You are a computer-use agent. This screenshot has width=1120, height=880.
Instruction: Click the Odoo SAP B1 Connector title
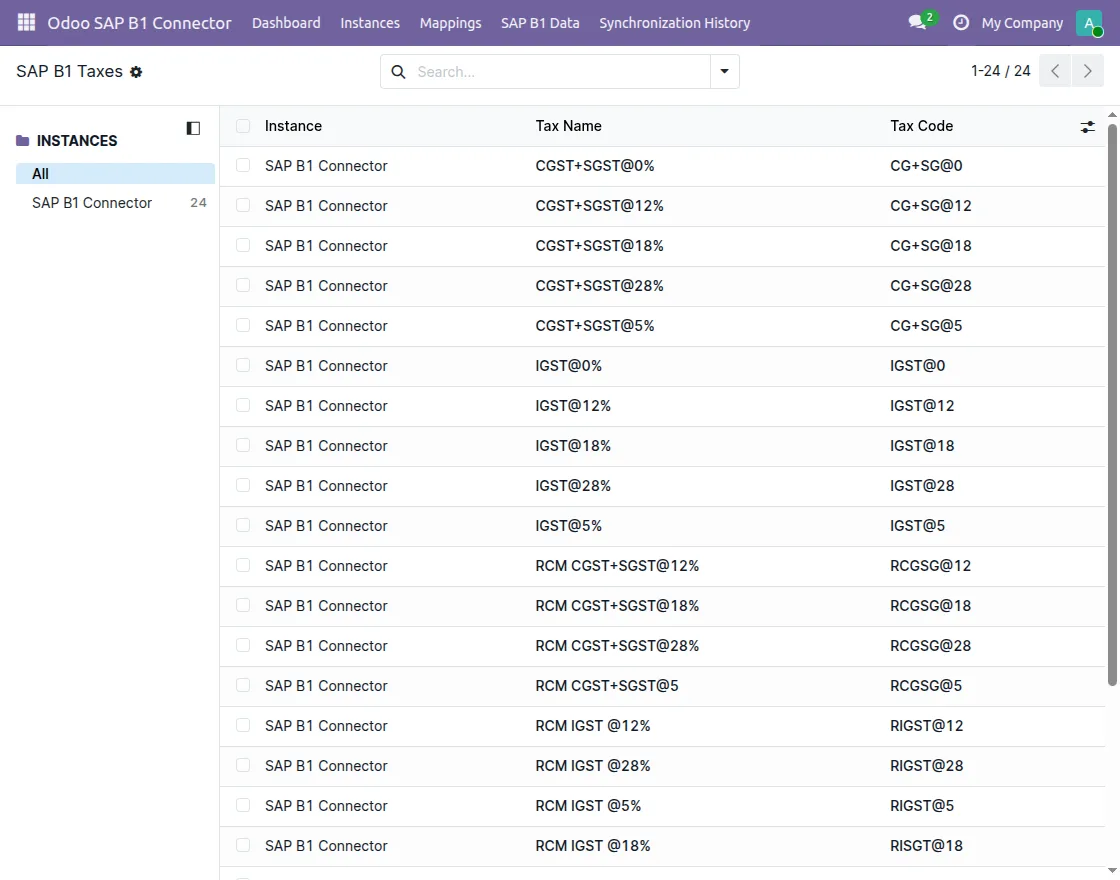(139, 23)
